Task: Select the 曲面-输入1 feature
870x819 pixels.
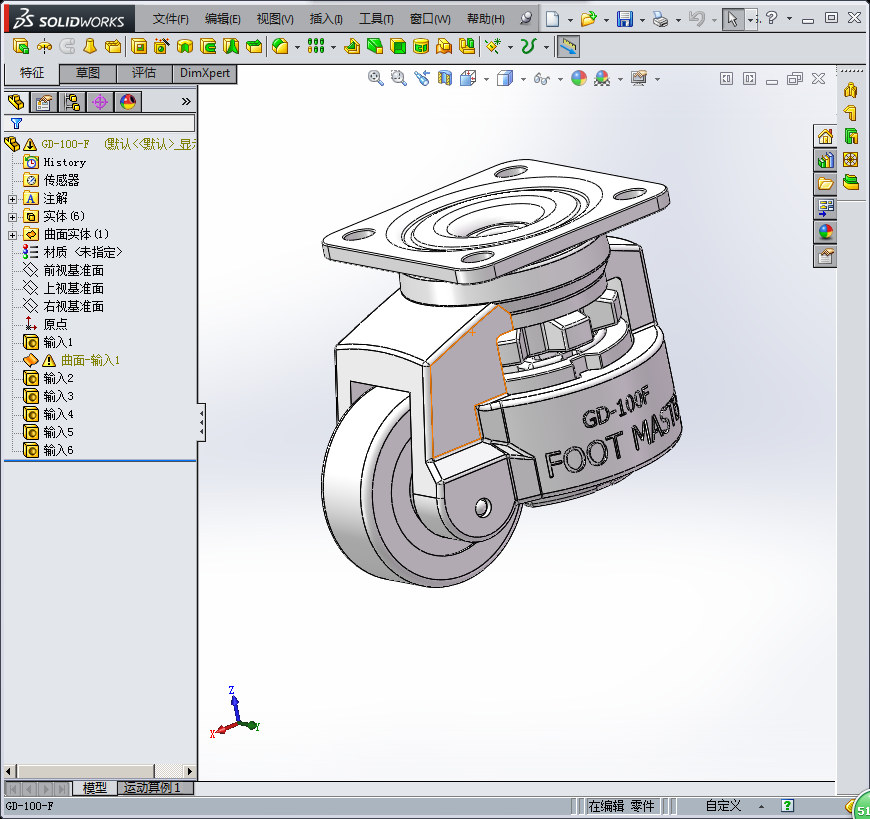Action: click(90, 360)
